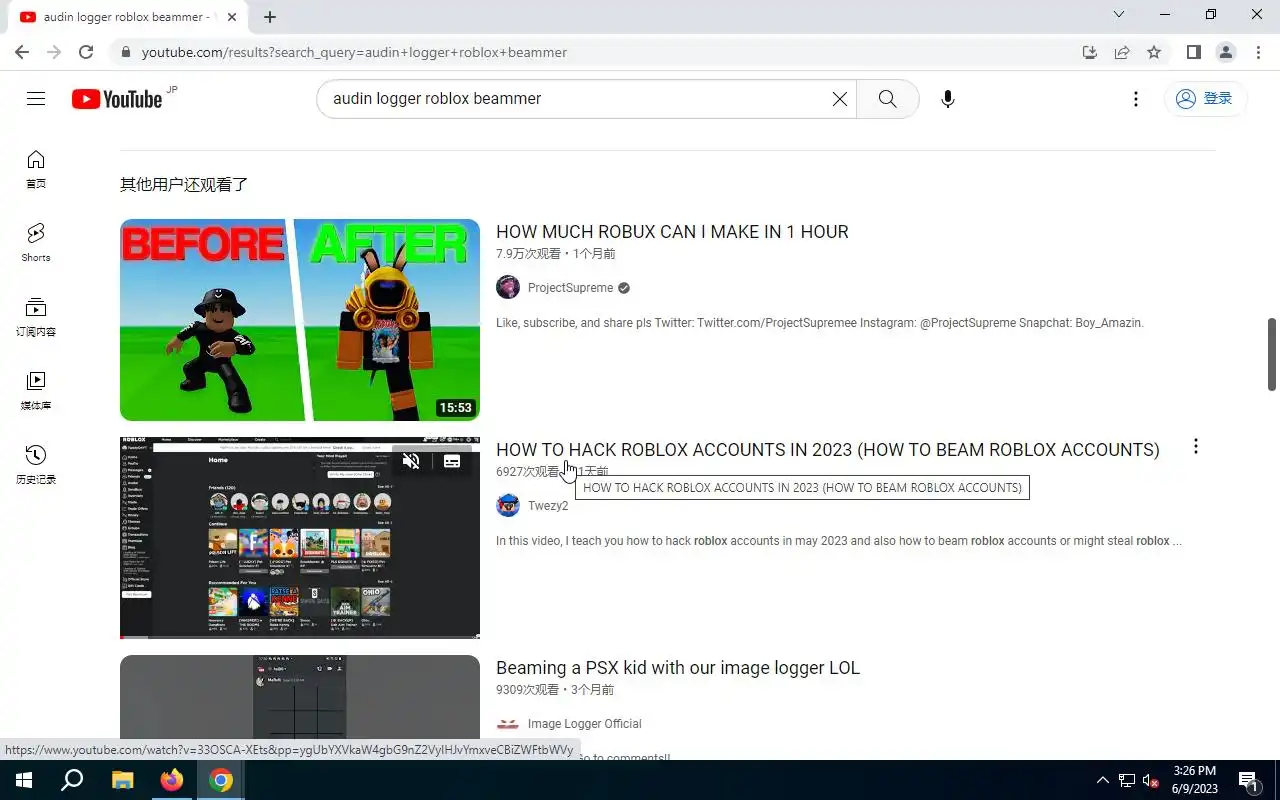Reload the page with the refresh icon

pyautogui.click(x=86, y=52)
